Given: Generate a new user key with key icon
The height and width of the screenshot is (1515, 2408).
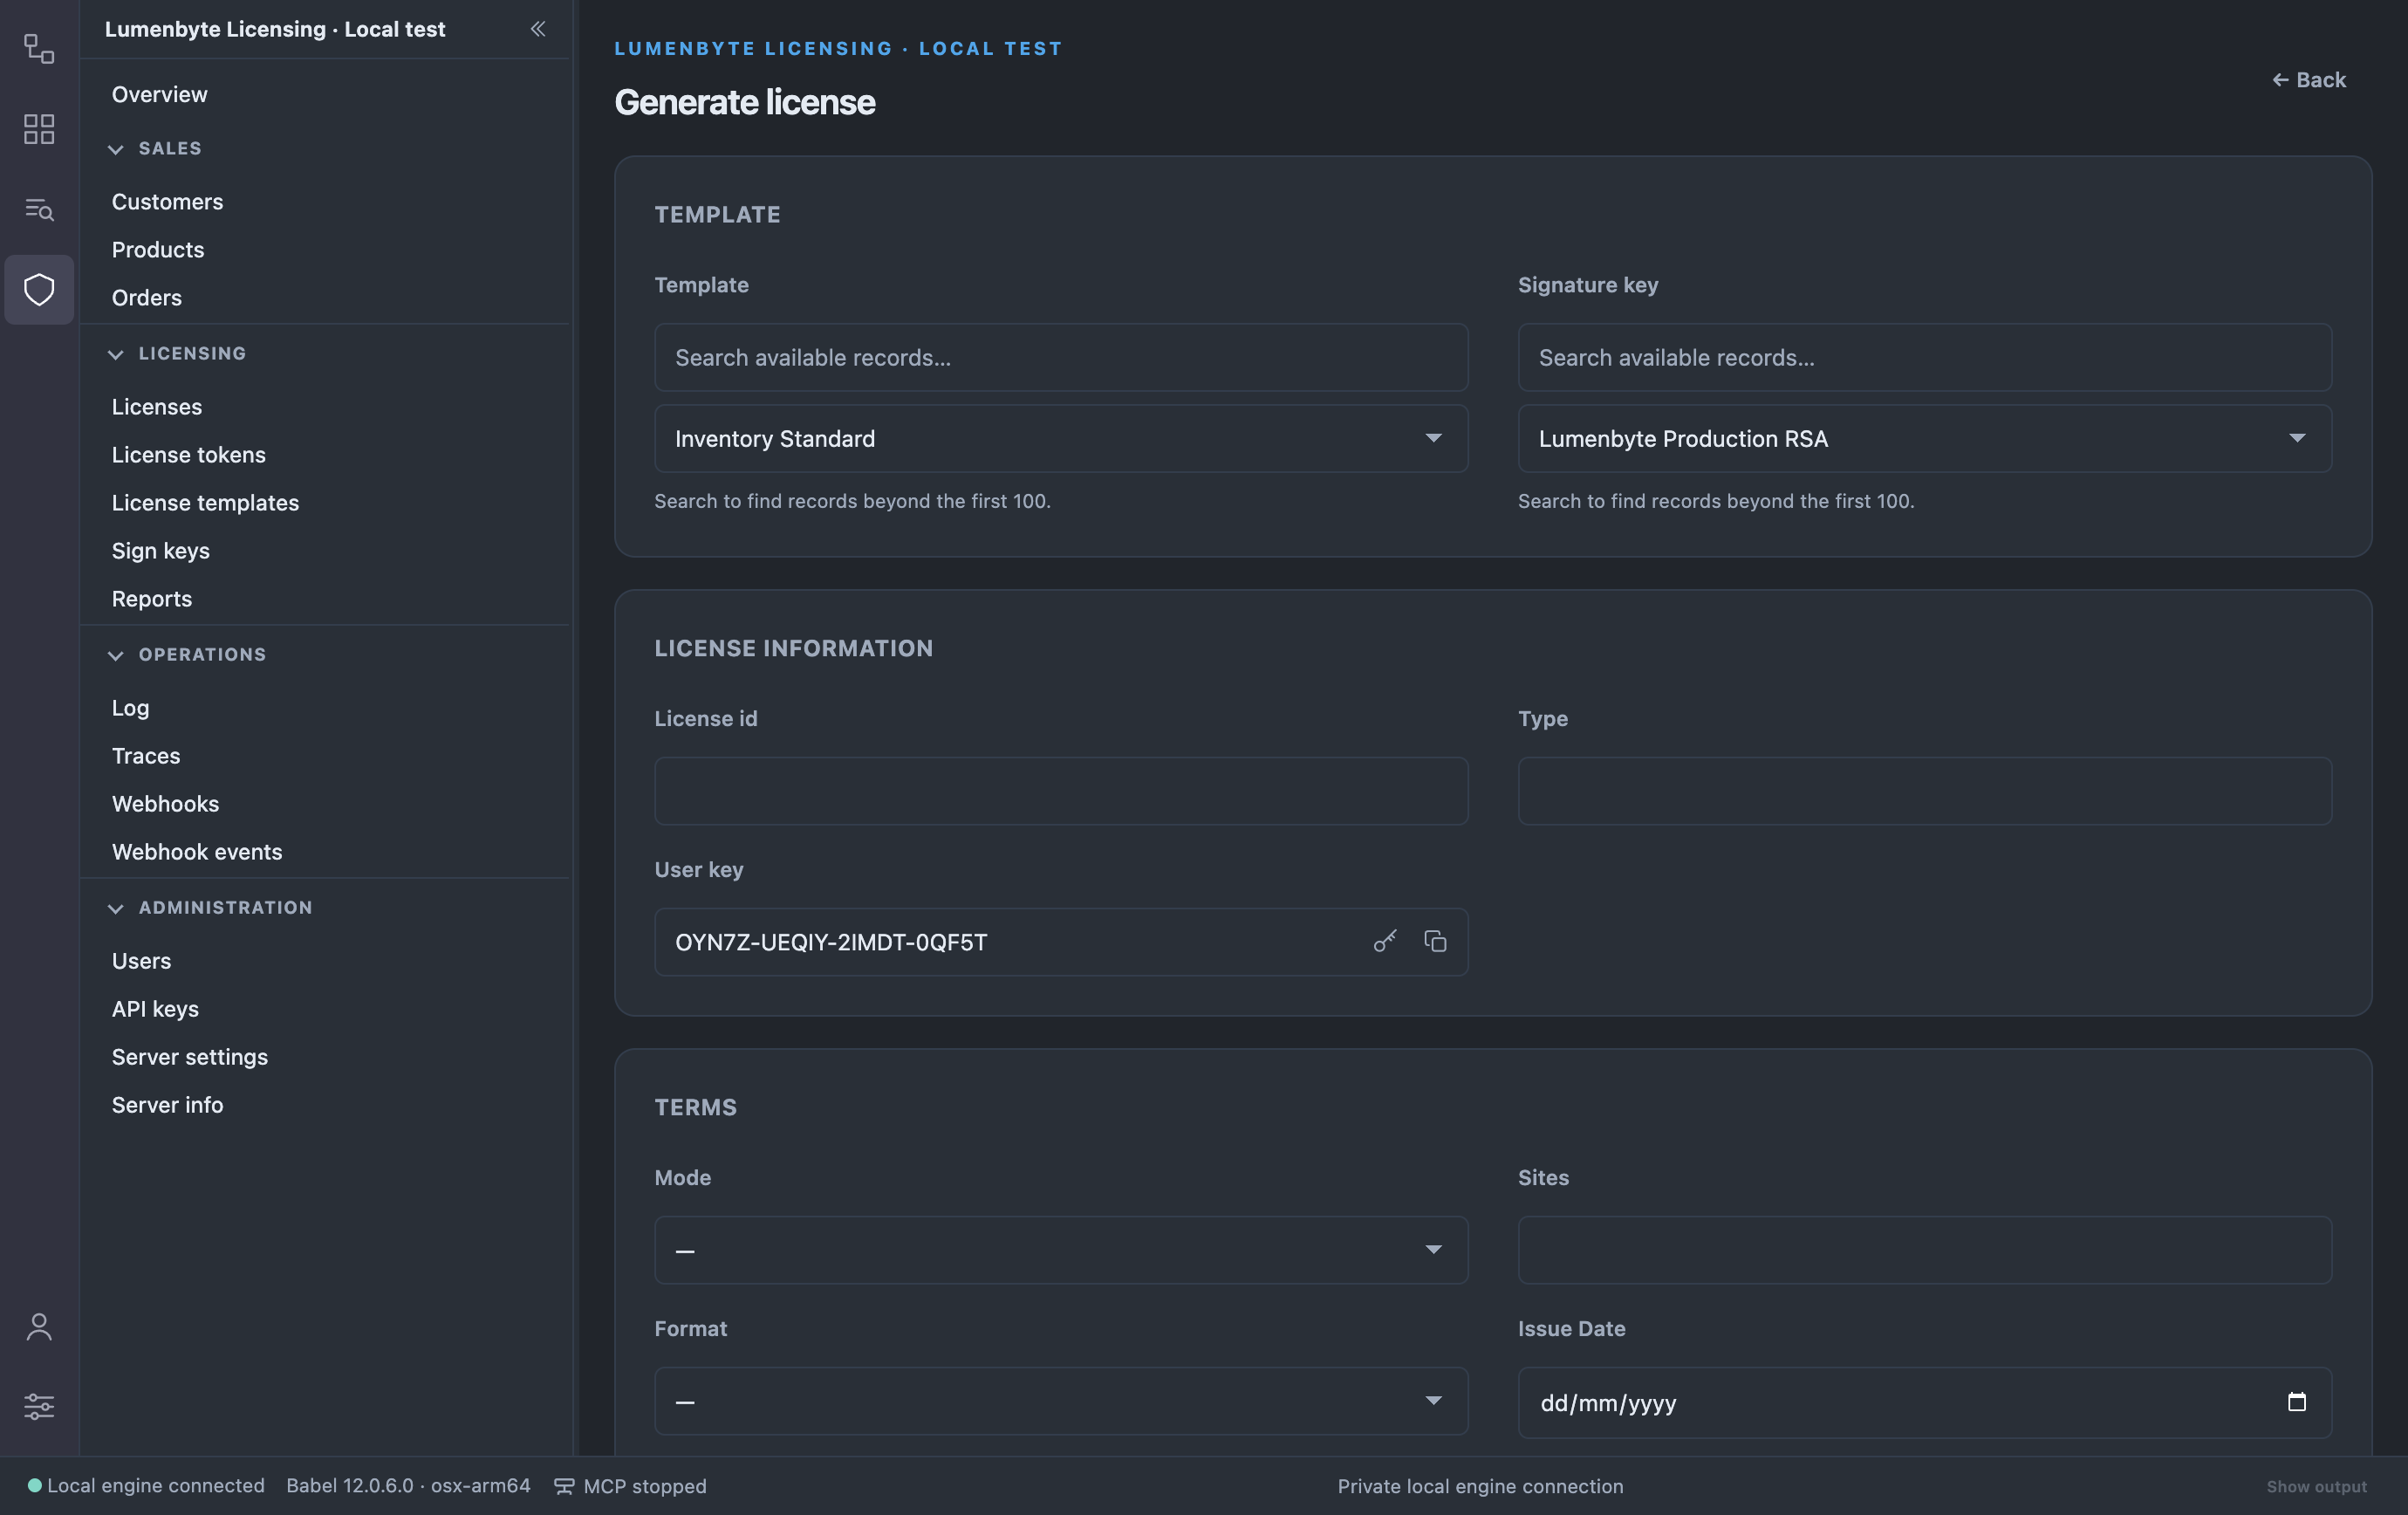Looking at the screenshot, I should pos(1385,941).
